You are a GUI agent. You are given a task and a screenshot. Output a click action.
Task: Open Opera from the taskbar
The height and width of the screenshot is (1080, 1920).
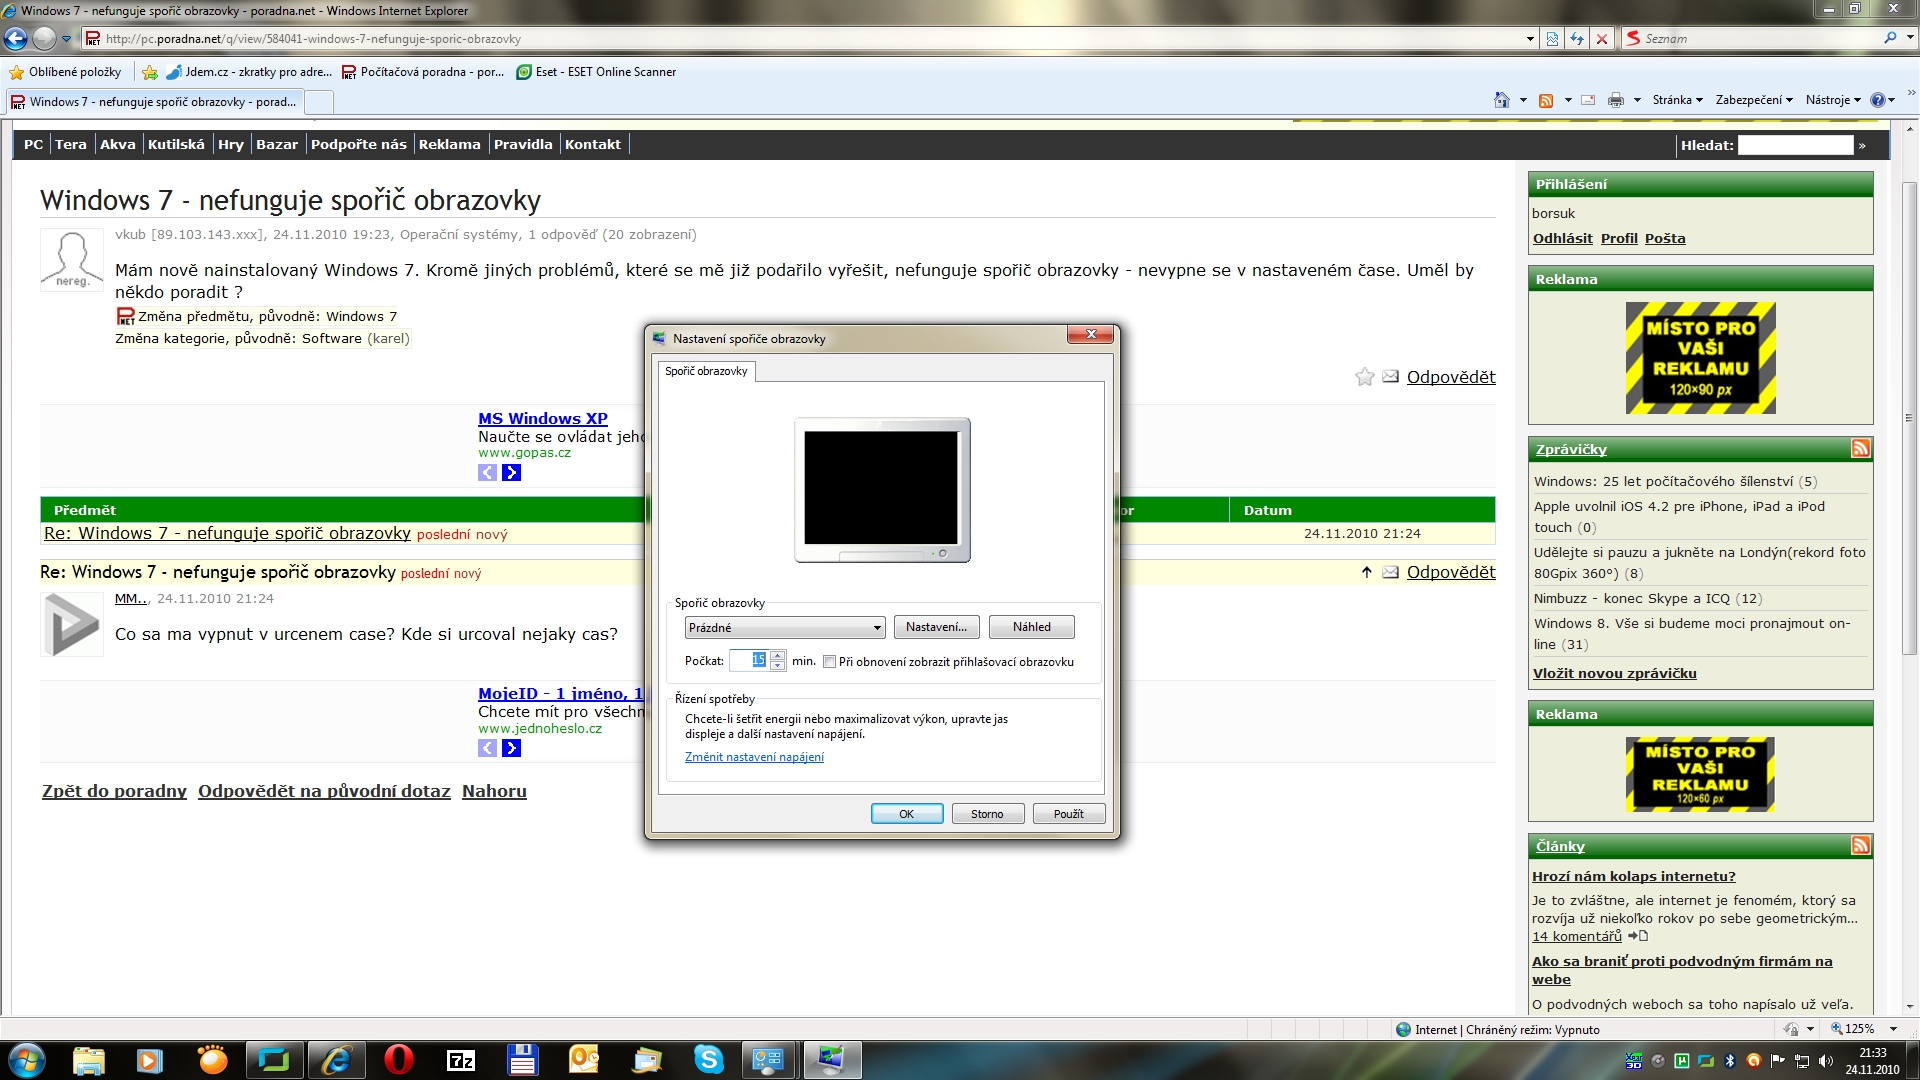tap(398, 1060)
